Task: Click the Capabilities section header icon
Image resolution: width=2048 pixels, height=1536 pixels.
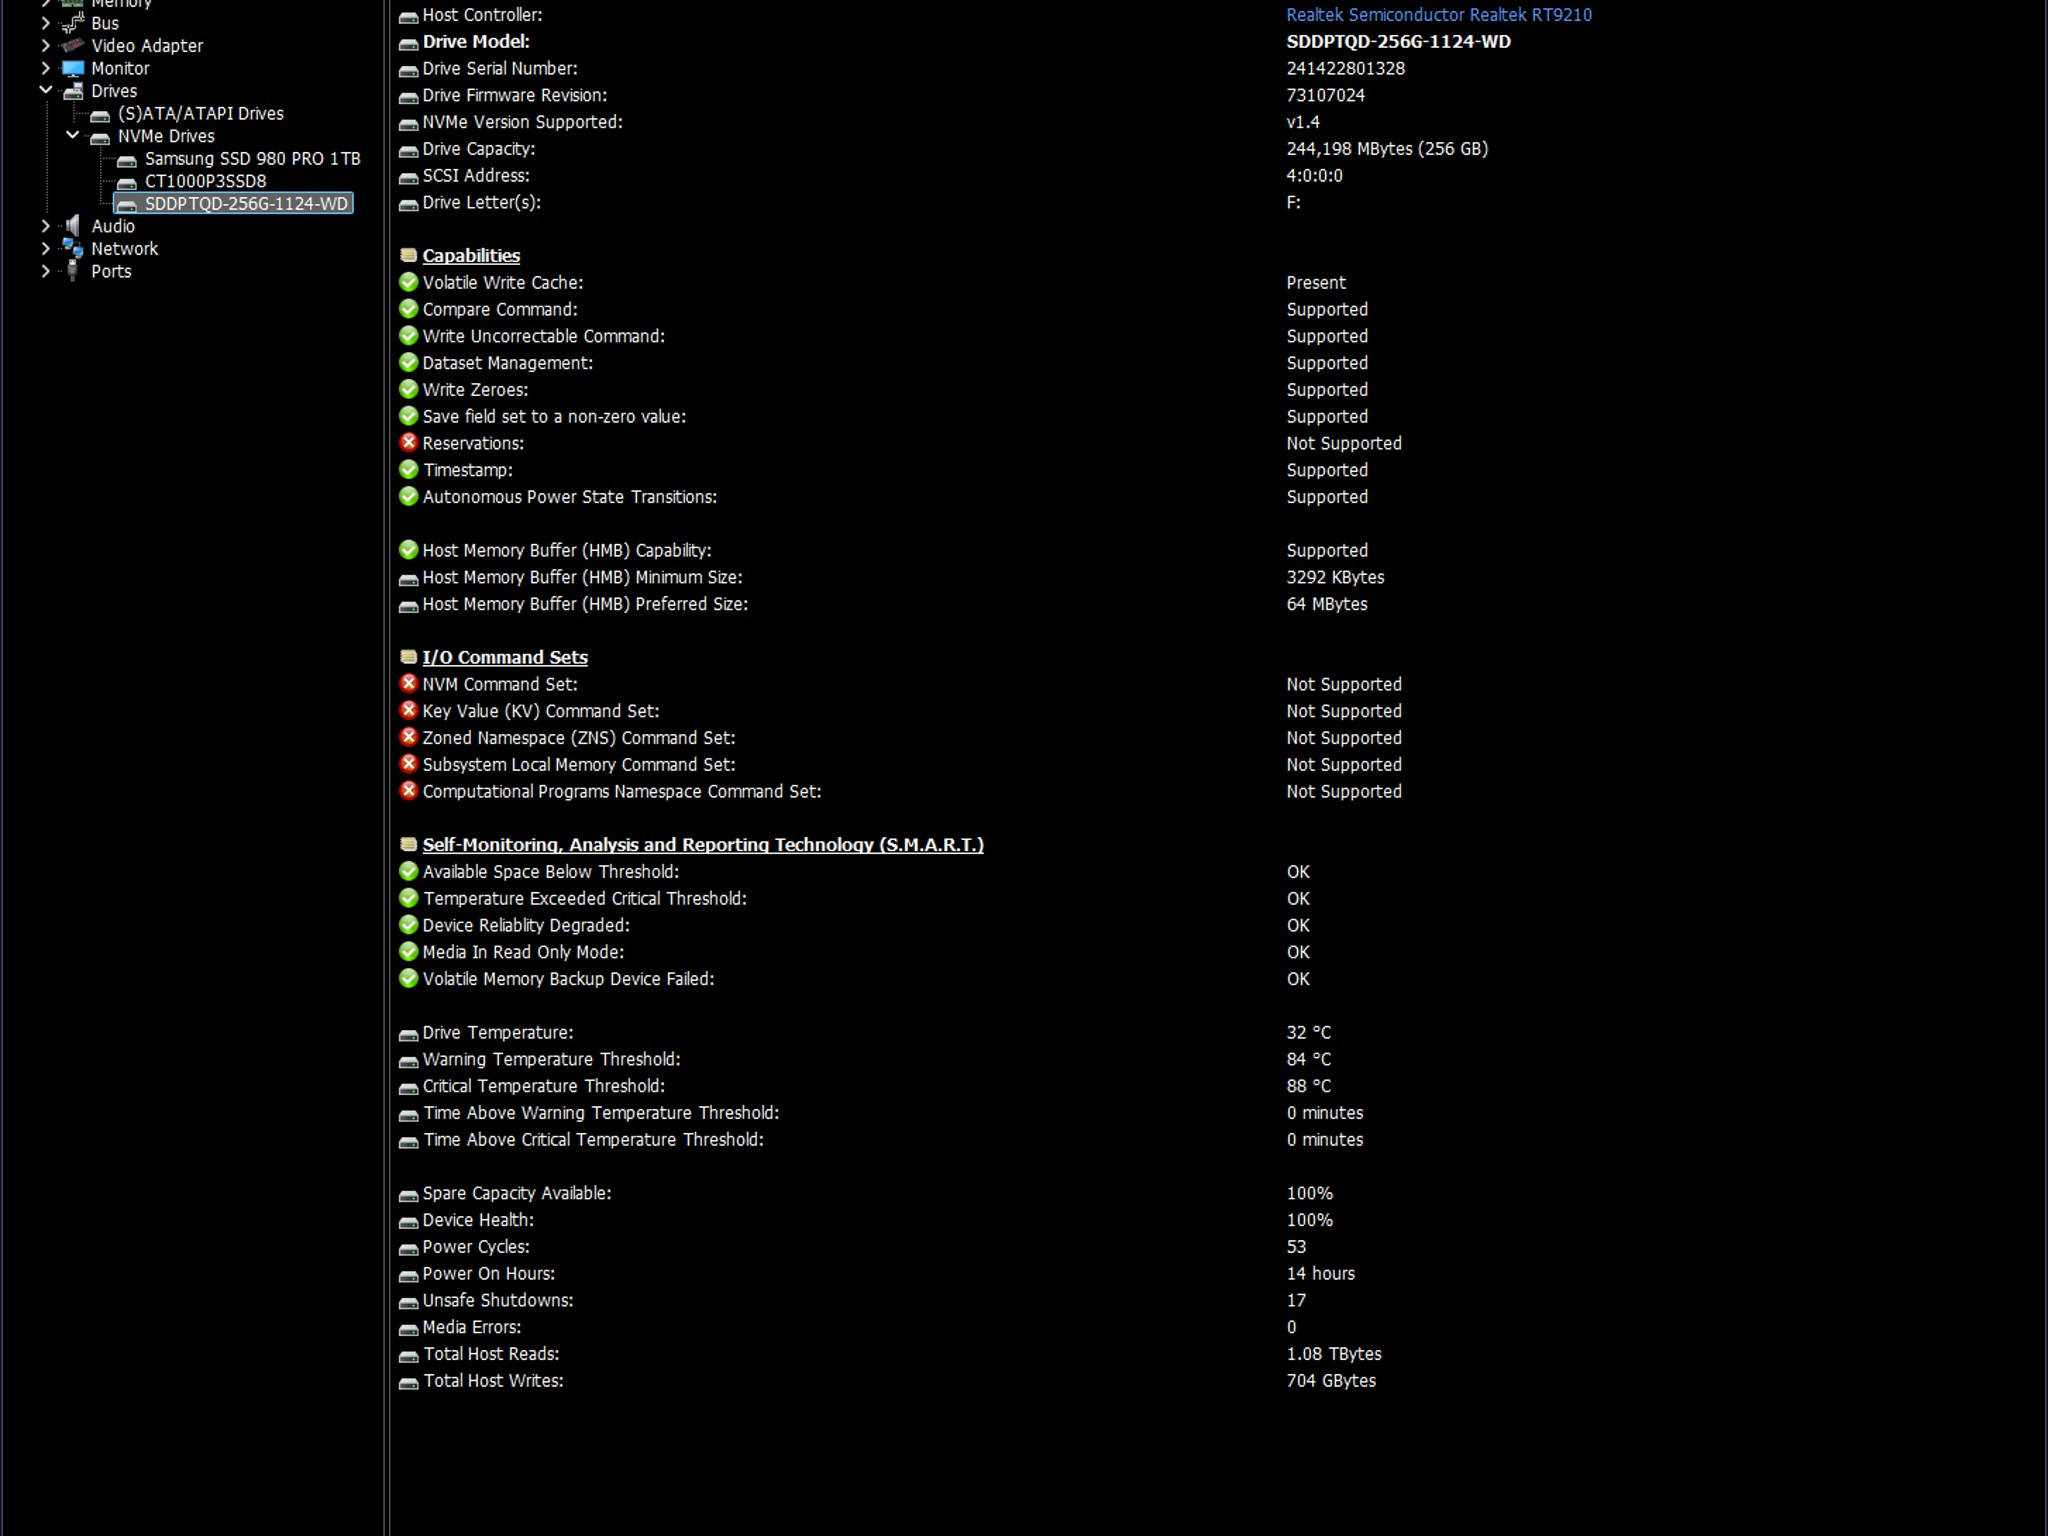Action: pos(408,256)
